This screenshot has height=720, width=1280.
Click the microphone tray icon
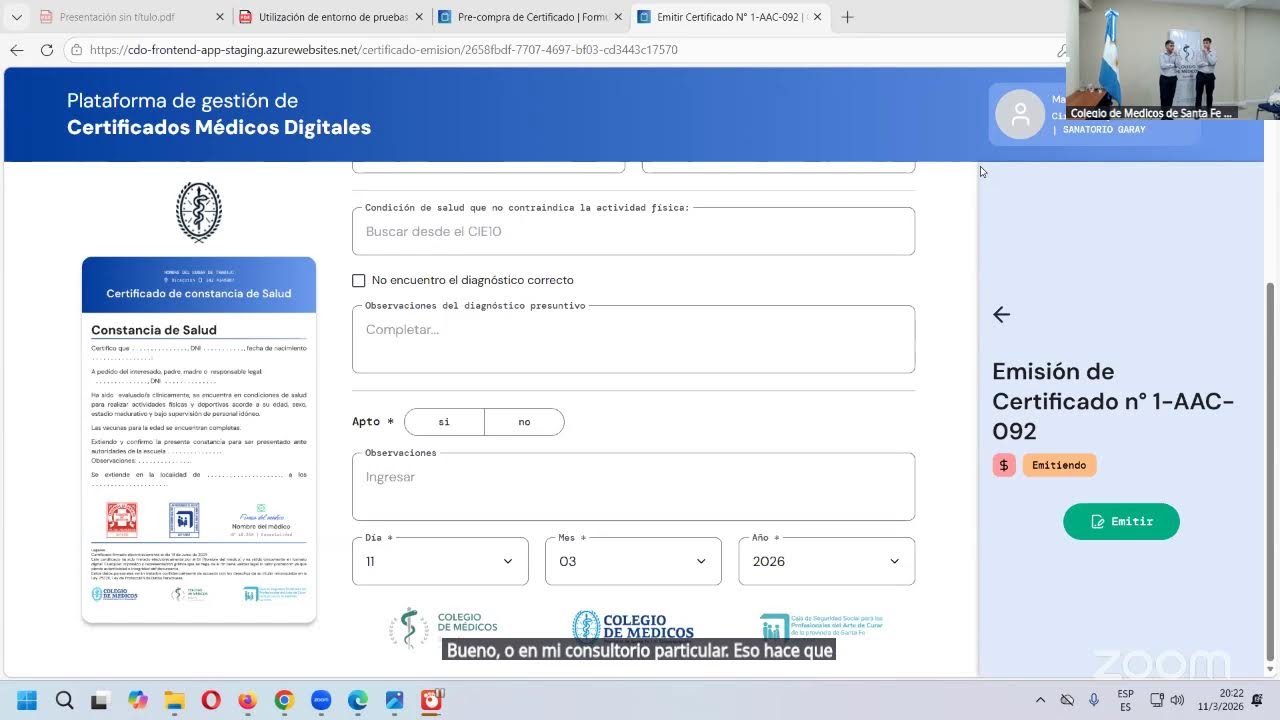pos(1094,700)
